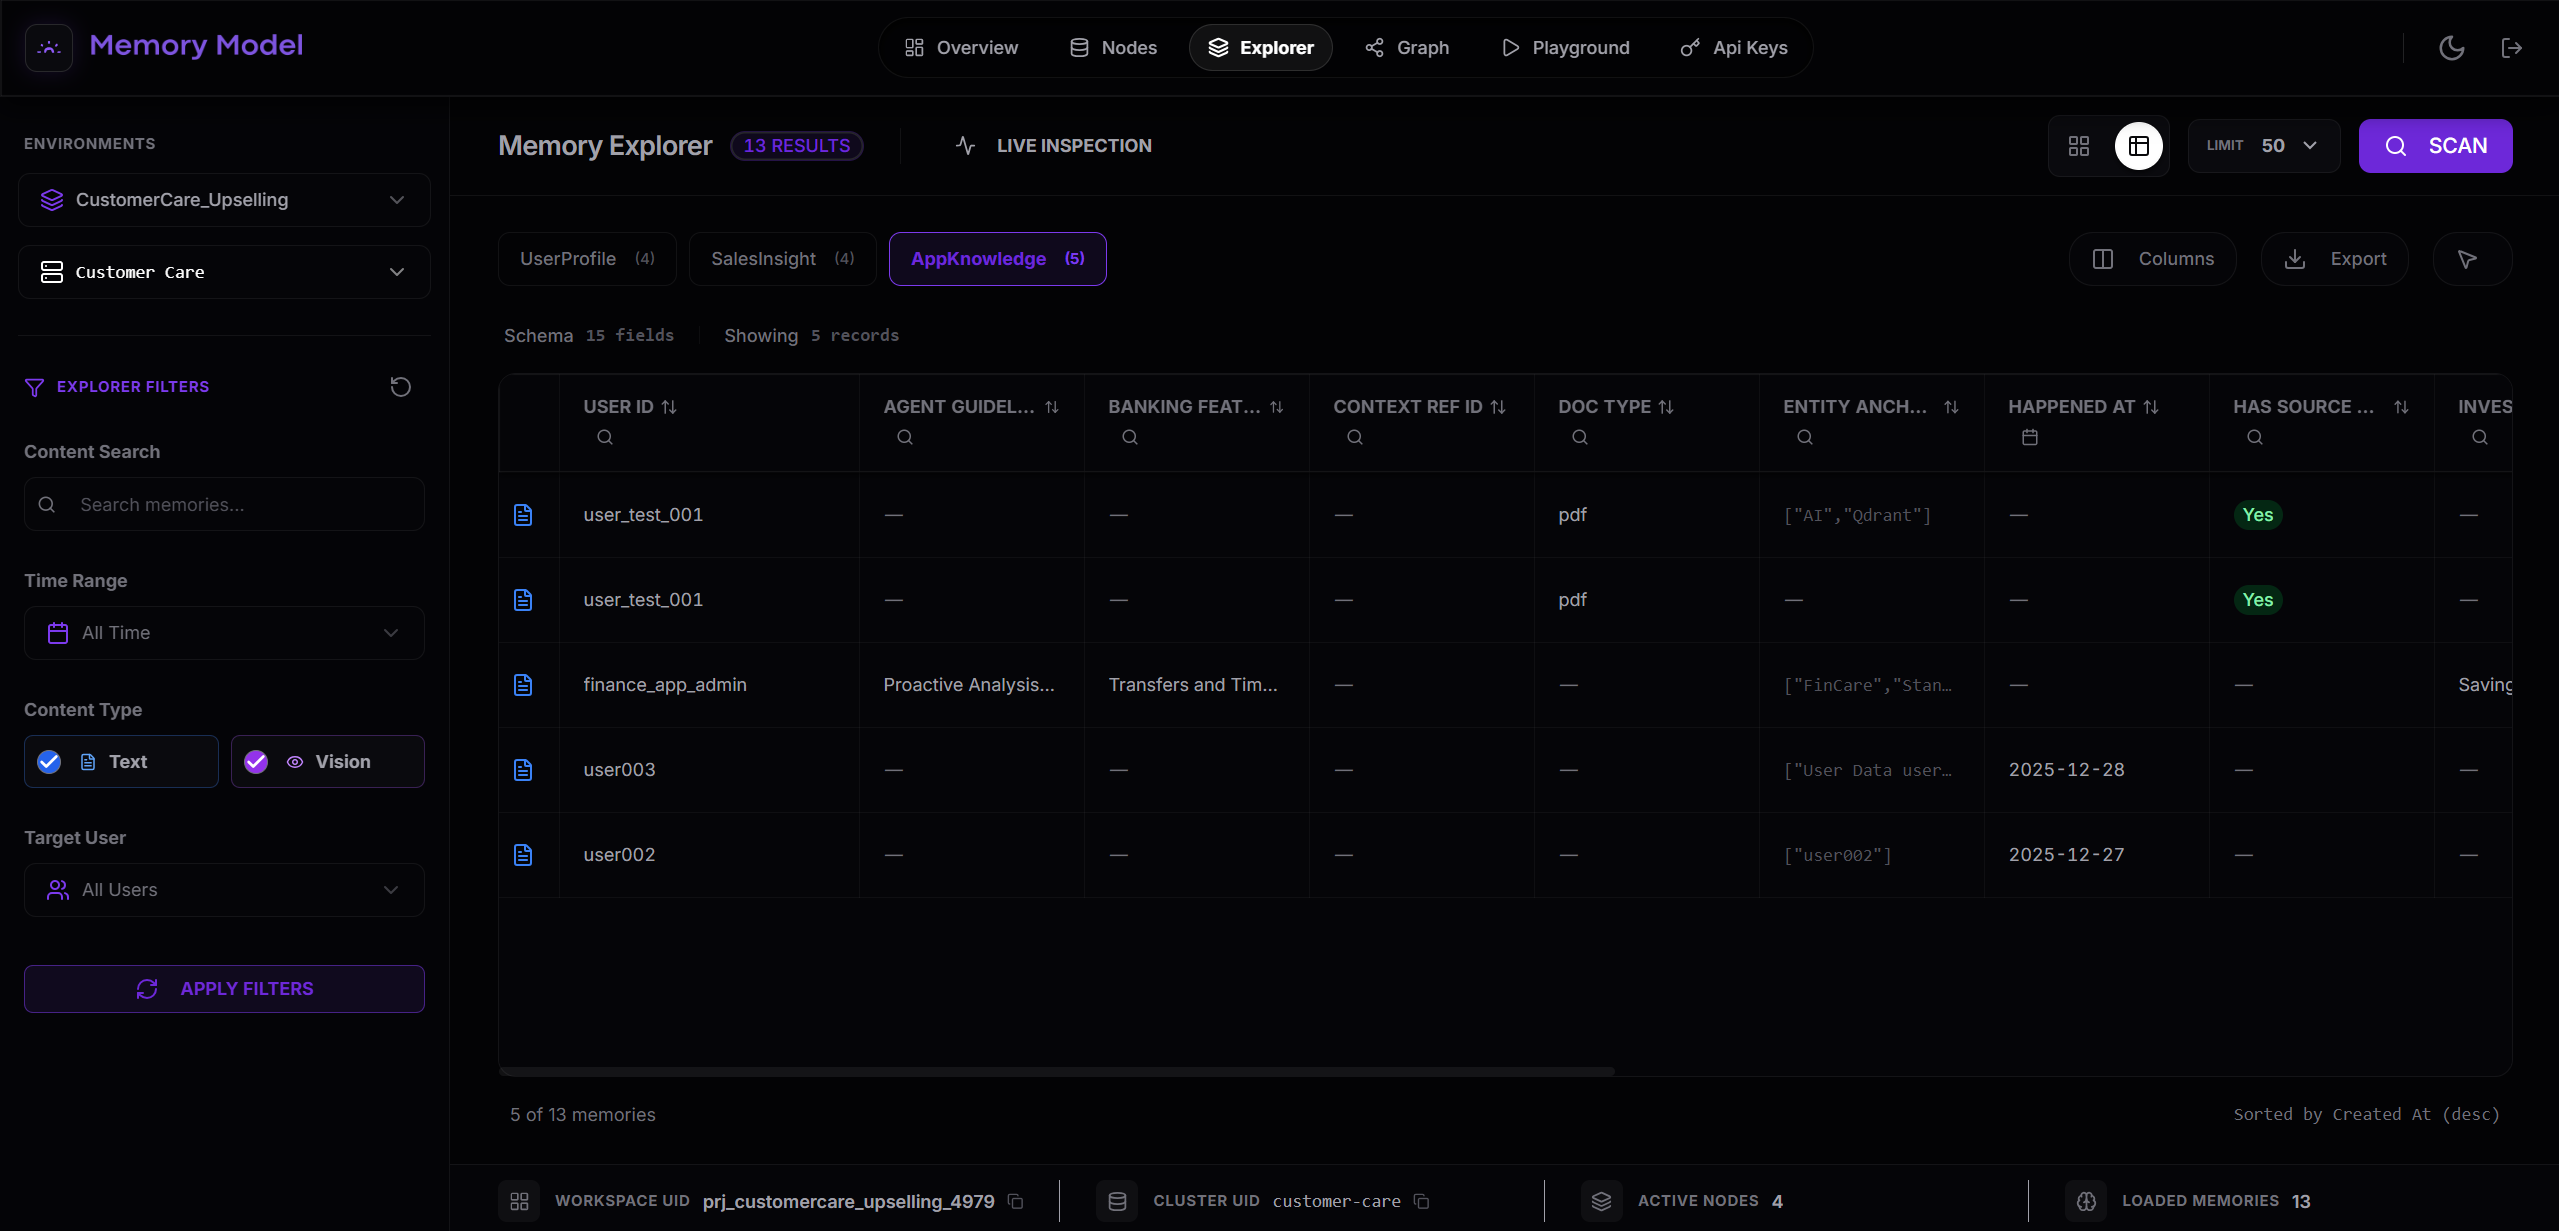Open the Memory Model home logo icon

coord(48,47)
